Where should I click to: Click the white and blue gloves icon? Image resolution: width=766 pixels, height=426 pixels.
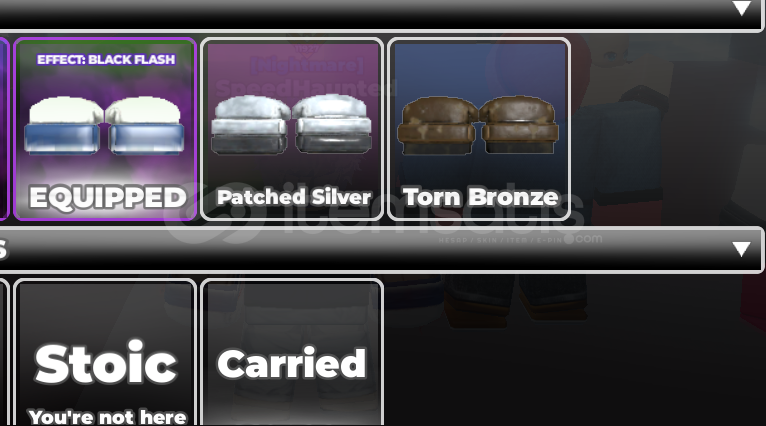pos(106,126)
